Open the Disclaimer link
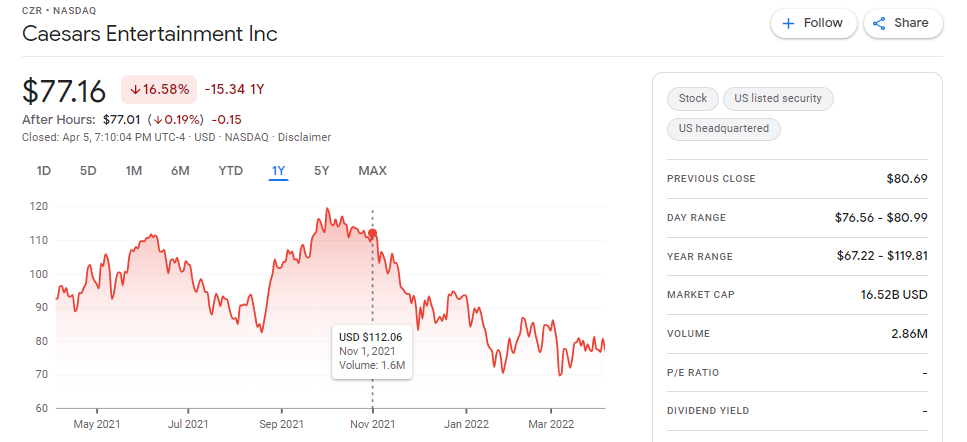Viewport: 967px width, 442px height. click(x=305, y=137)
